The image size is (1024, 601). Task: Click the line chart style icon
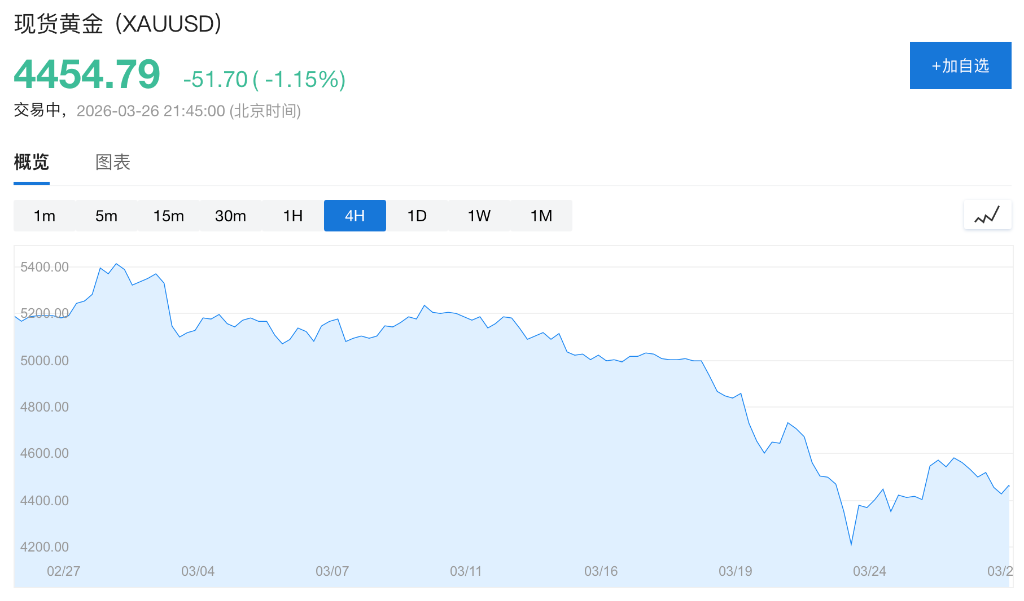pos(987,214)
